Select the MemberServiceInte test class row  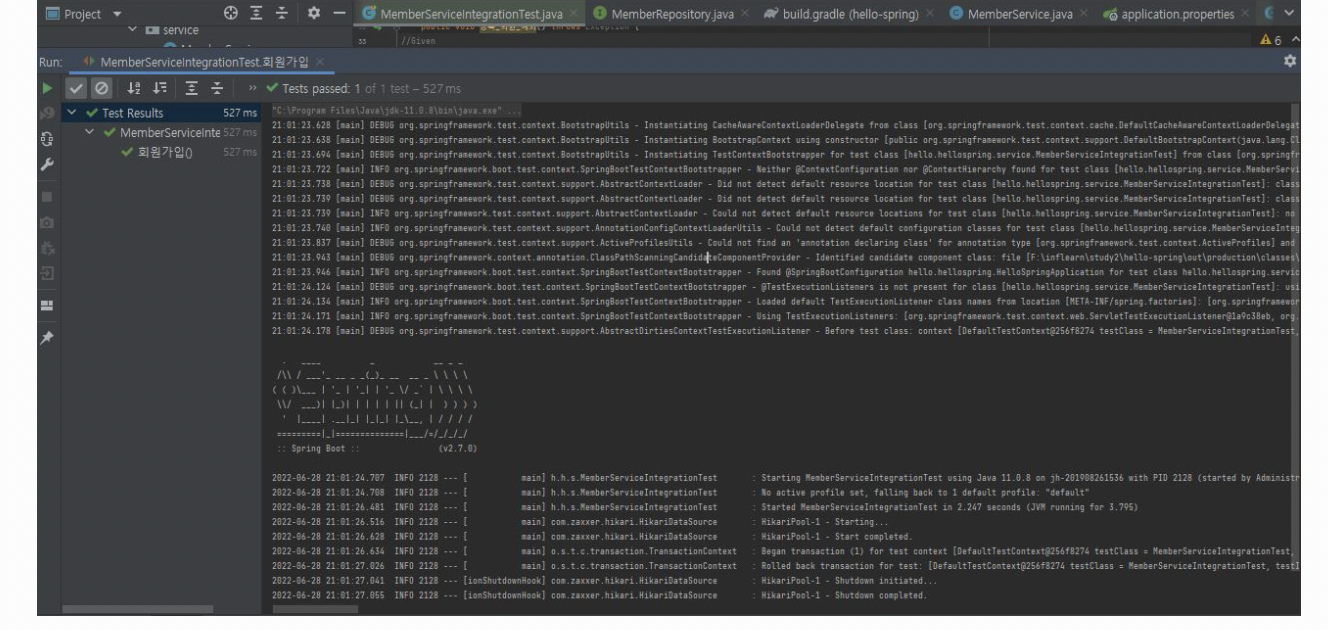161,132
